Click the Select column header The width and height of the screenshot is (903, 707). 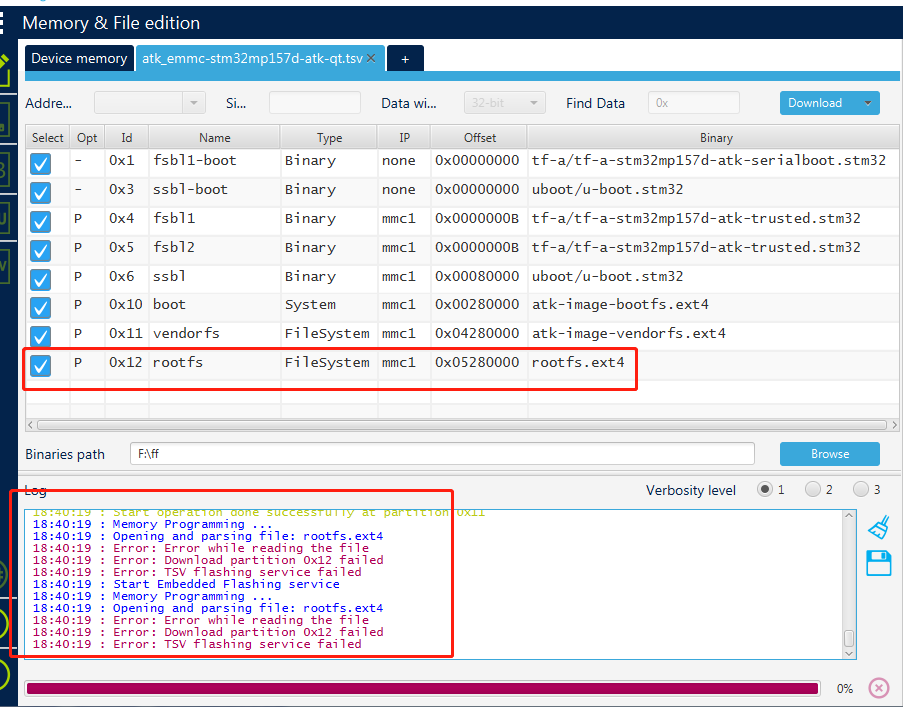pyautogui.click(x=48, y=138)
